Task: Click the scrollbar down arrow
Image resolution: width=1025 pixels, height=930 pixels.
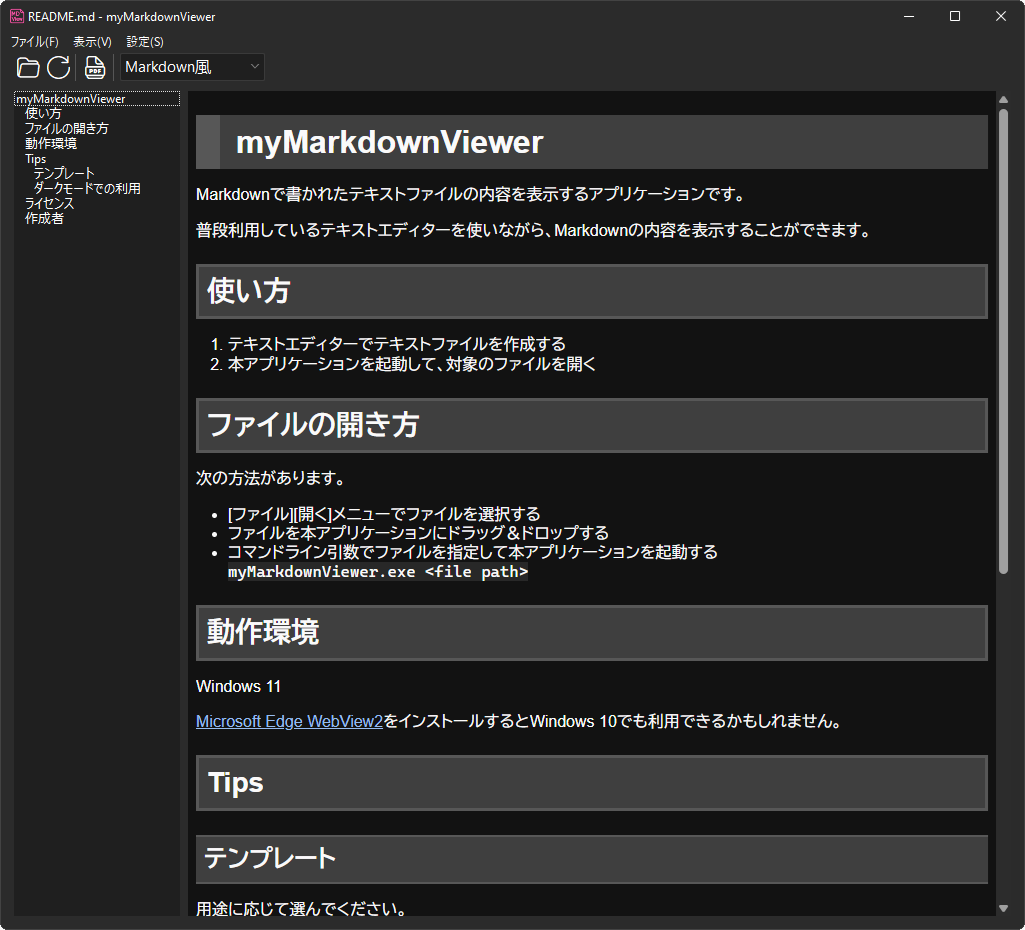Action: click(1003, 908)
